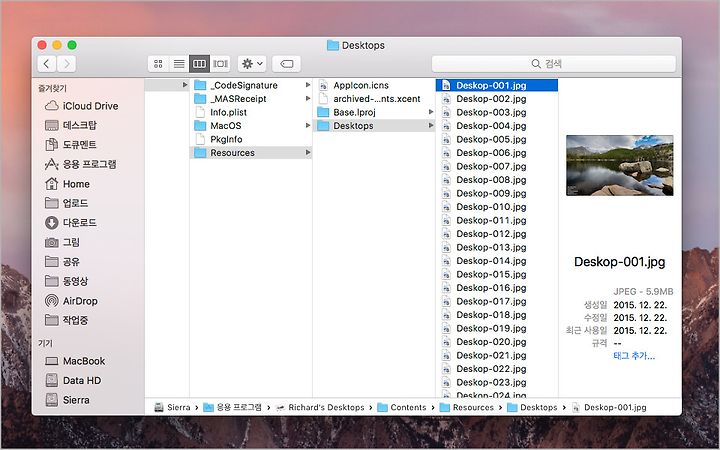Viewport: 720px width, 450px height.
Task: Open Home in the sidebar
Action: pos(68,184)
